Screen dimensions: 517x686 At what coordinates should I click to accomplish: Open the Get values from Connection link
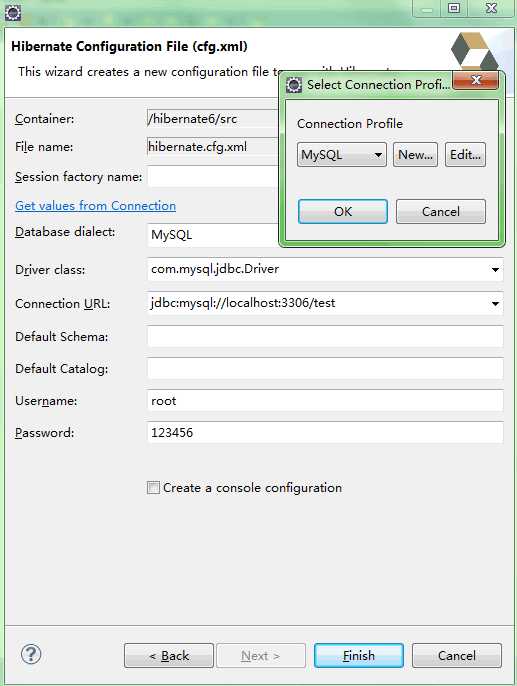95,206
